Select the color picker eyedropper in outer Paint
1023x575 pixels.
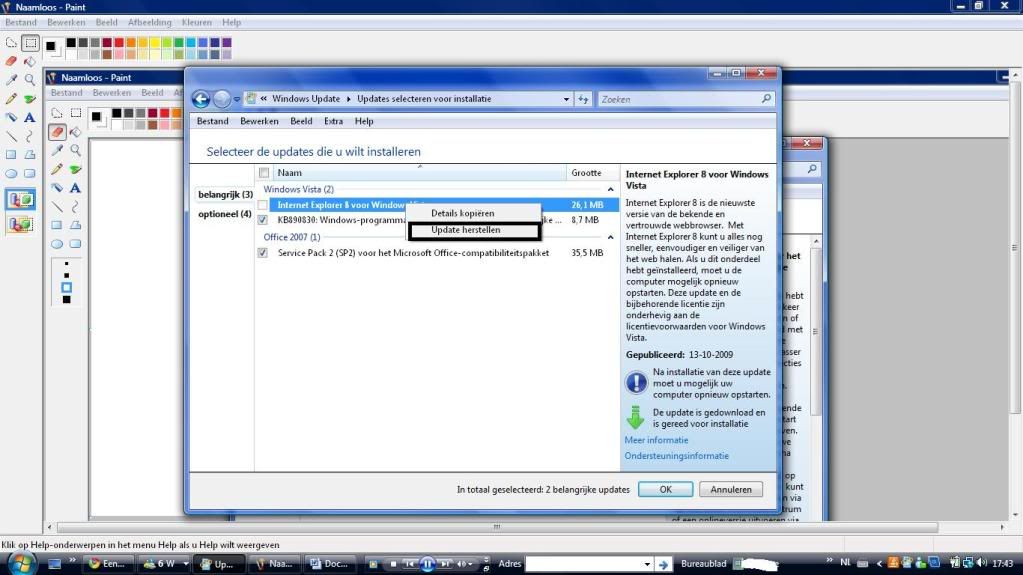point(11,80)
